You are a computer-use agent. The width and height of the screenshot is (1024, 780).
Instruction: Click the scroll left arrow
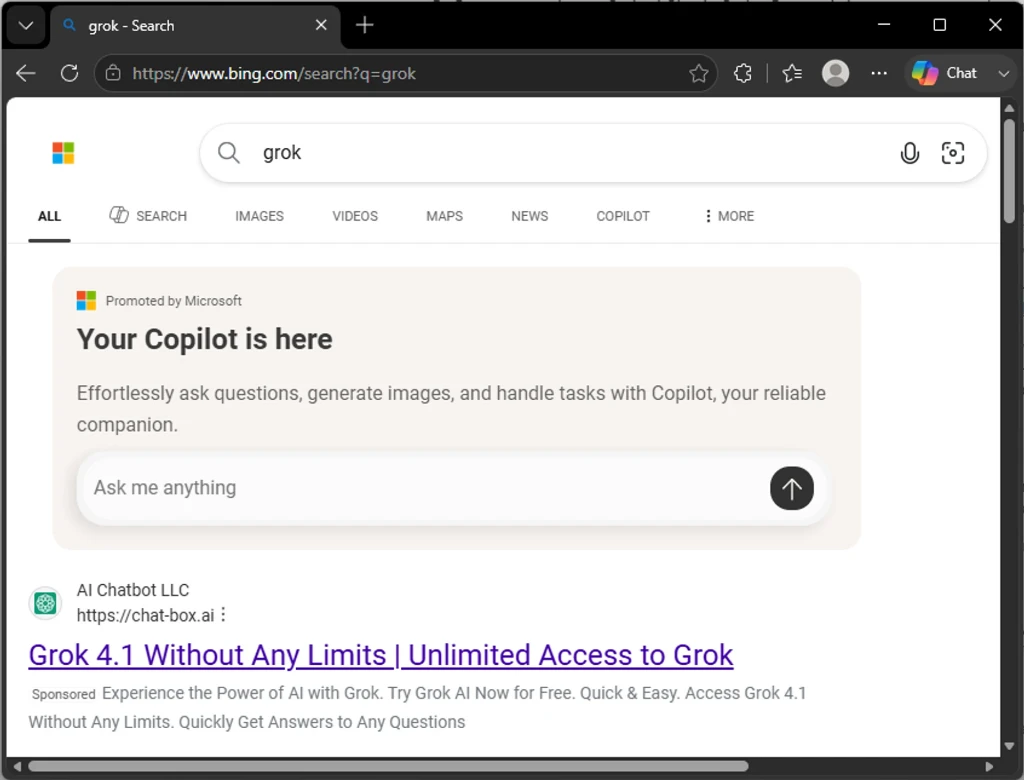(x=18, y=766)
